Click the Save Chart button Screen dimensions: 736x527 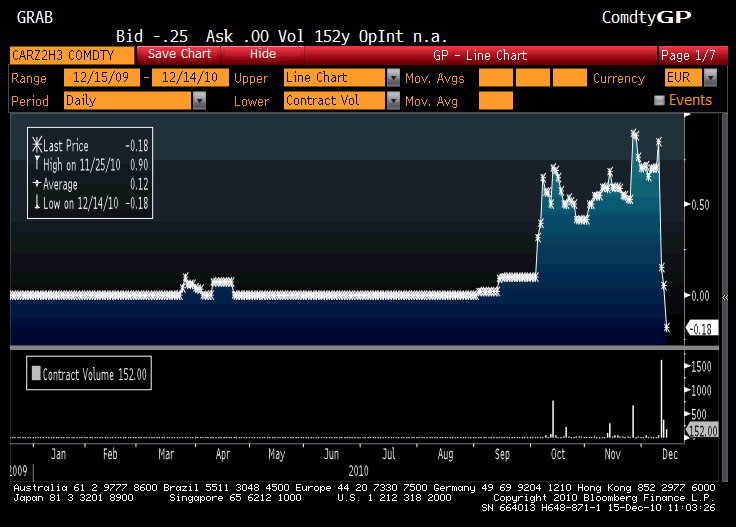coord(179,54)
